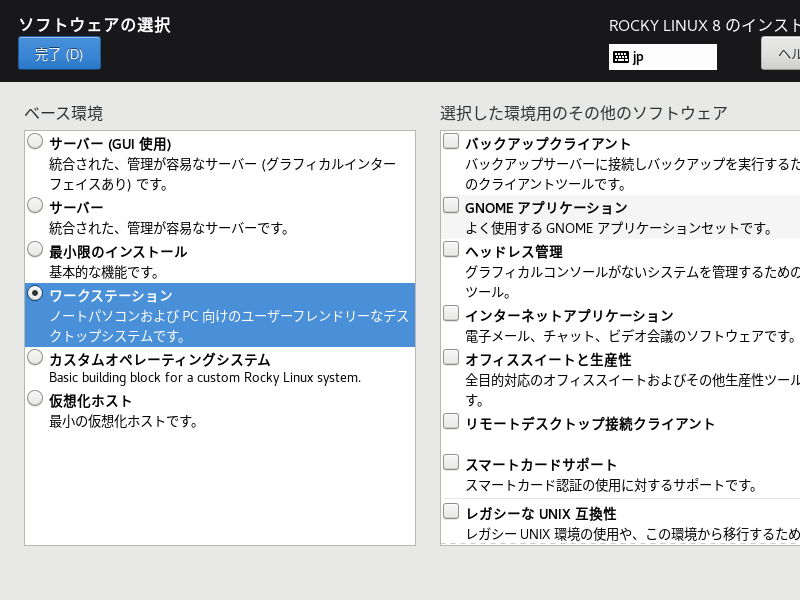Click 基本的な機能です。 description text
This screenshot has width=800, height=600.
click(104, 272)
